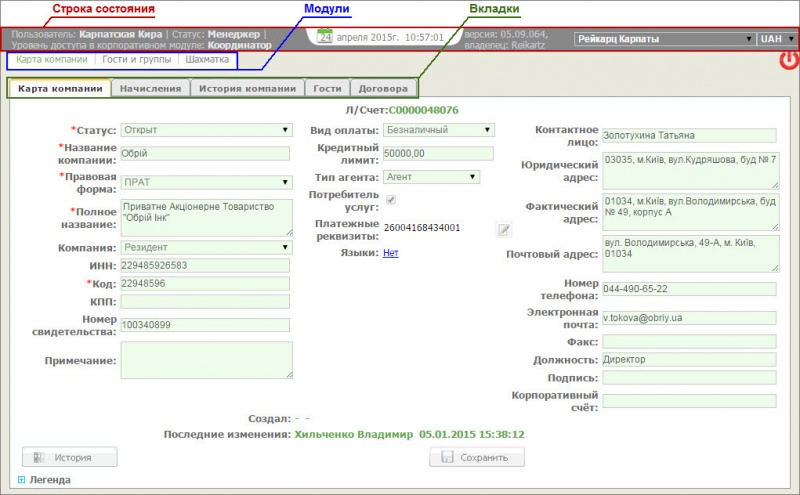Viewport: 800px width, 495px height.
Task: Click the edit icon beside payment requisites
Action: (x=505, y=230)
